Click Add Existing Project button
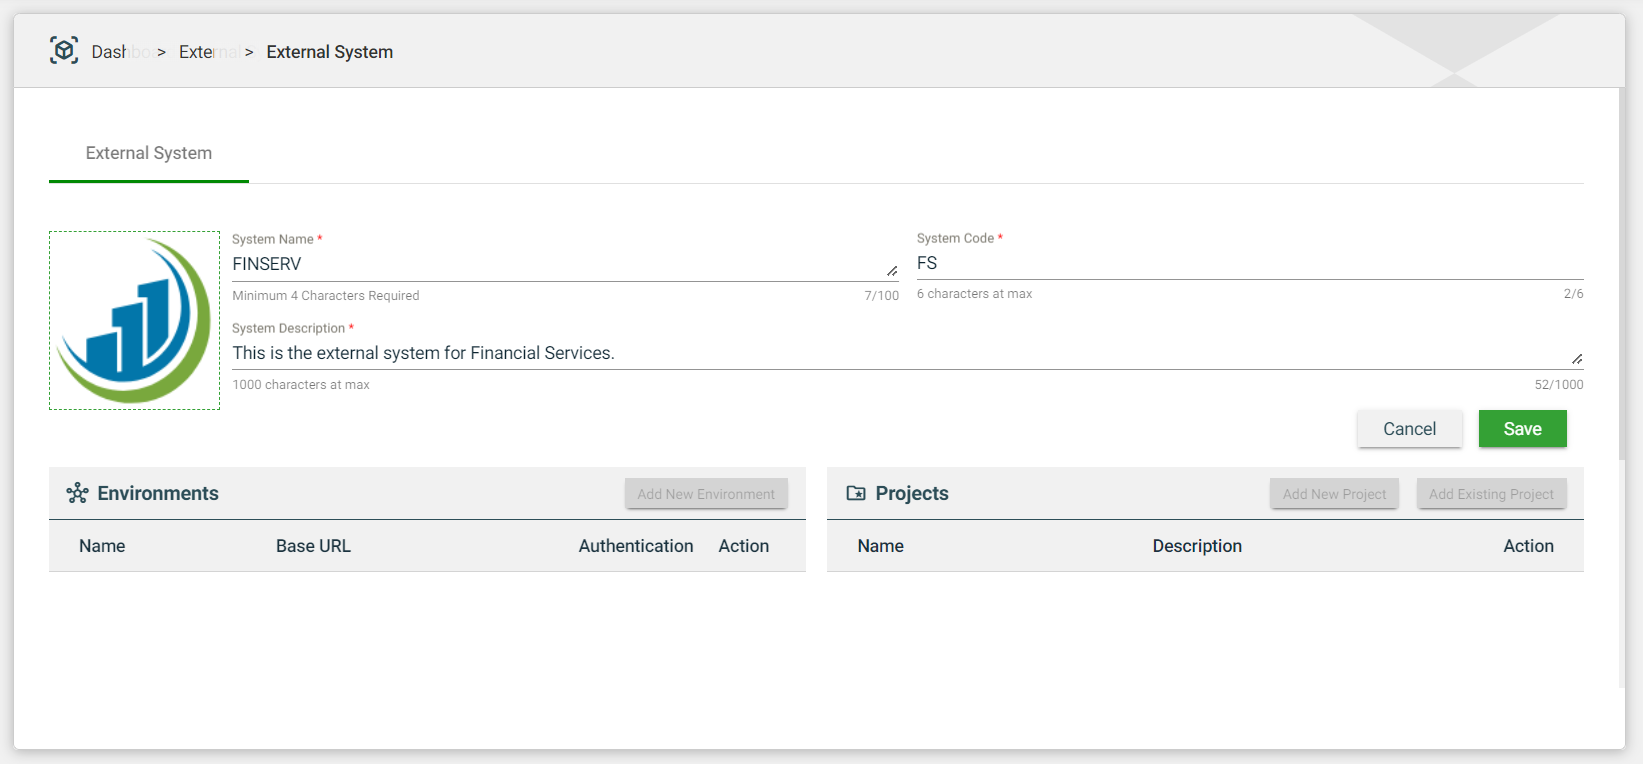Viewport: 1643px width, 764px height. point(1491,494)
